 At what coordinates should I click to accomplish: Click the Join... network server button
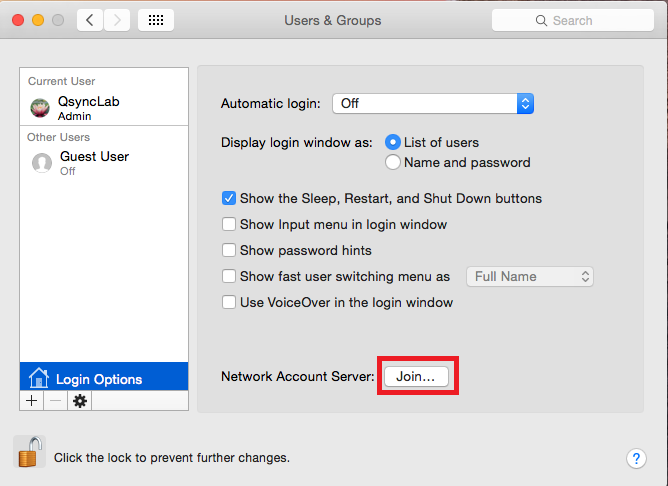click(416, 377)
